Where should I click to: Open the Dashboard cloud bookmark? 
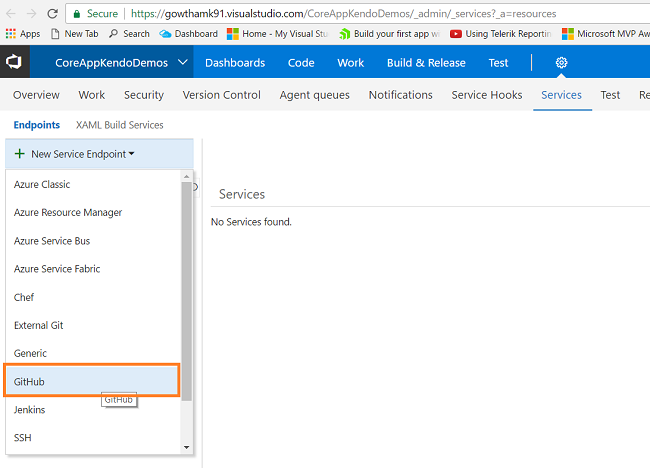[189, 34]
